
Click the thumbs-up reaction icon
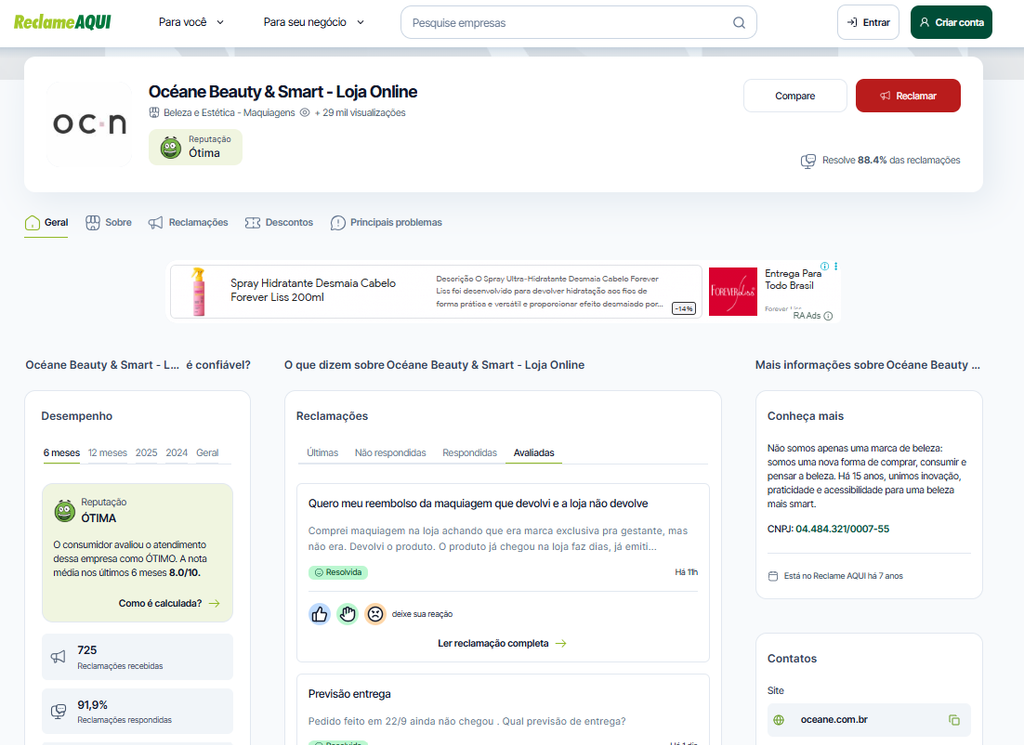click(319, 614)
